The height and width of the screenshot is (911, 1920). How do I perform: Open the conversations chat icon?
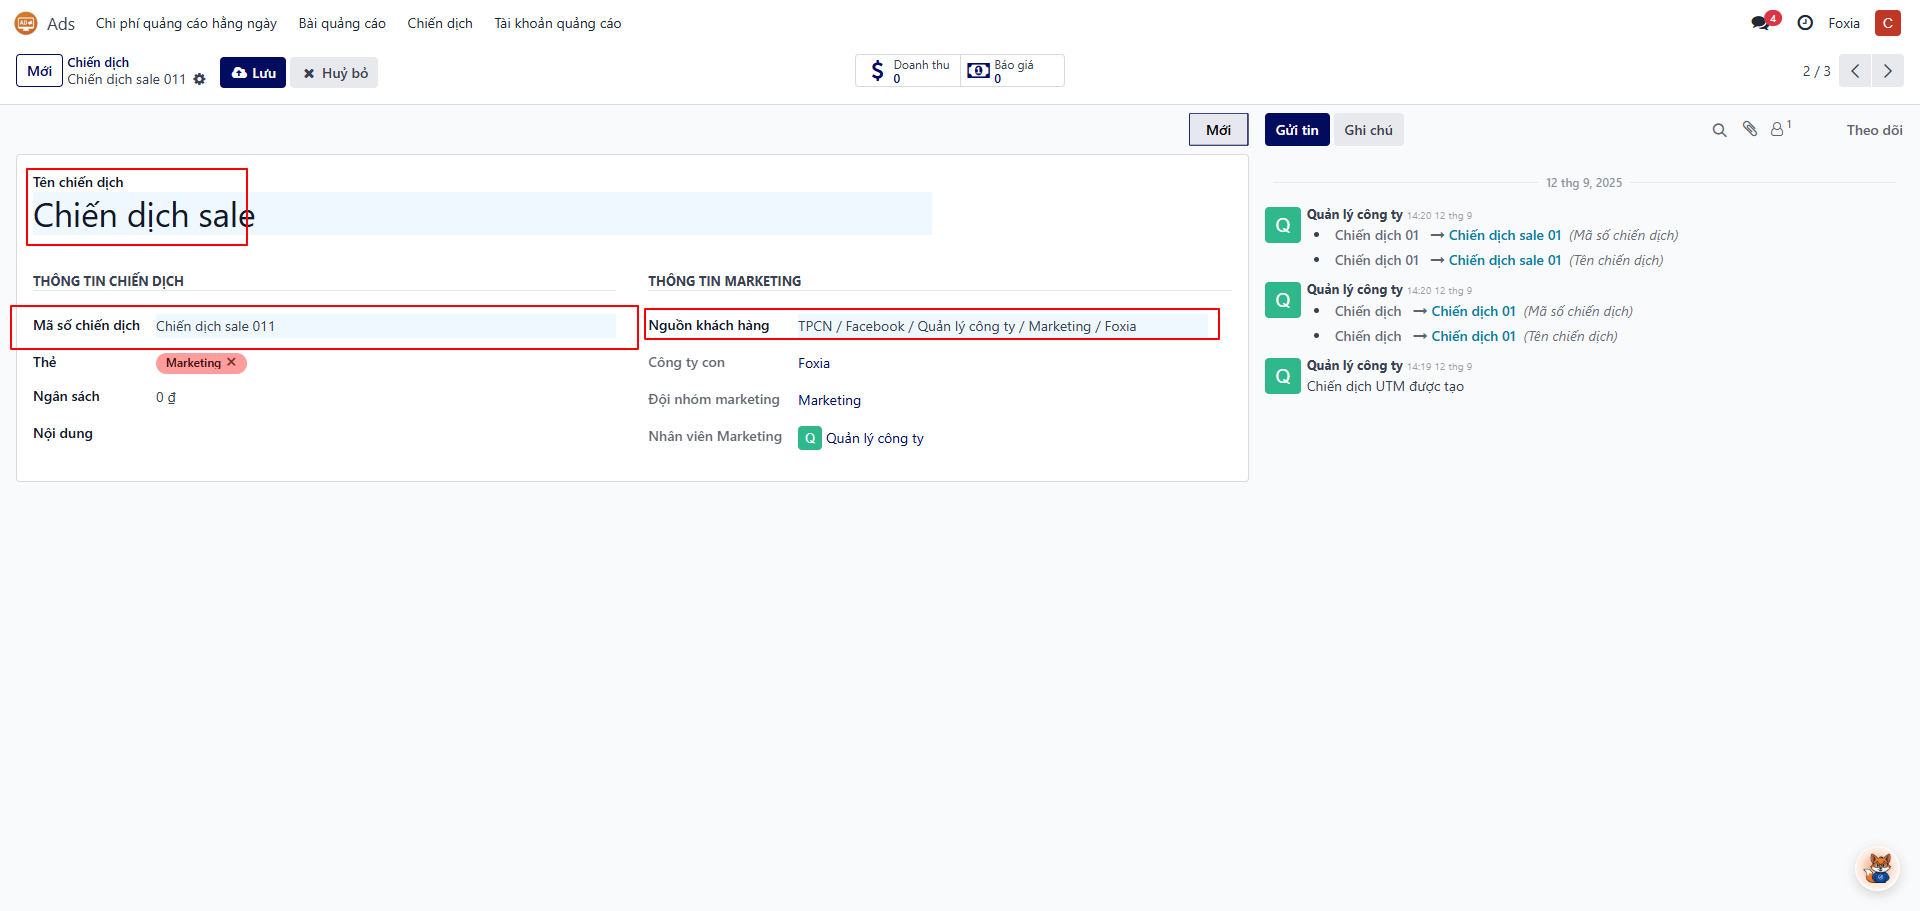pos(1761,23)
